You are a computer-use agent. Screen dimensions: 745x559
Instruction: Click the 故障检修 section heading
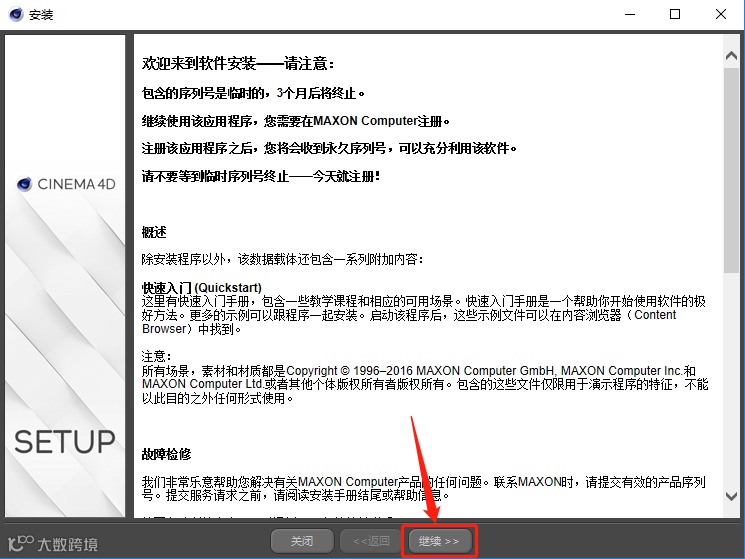tap(166, 455)
